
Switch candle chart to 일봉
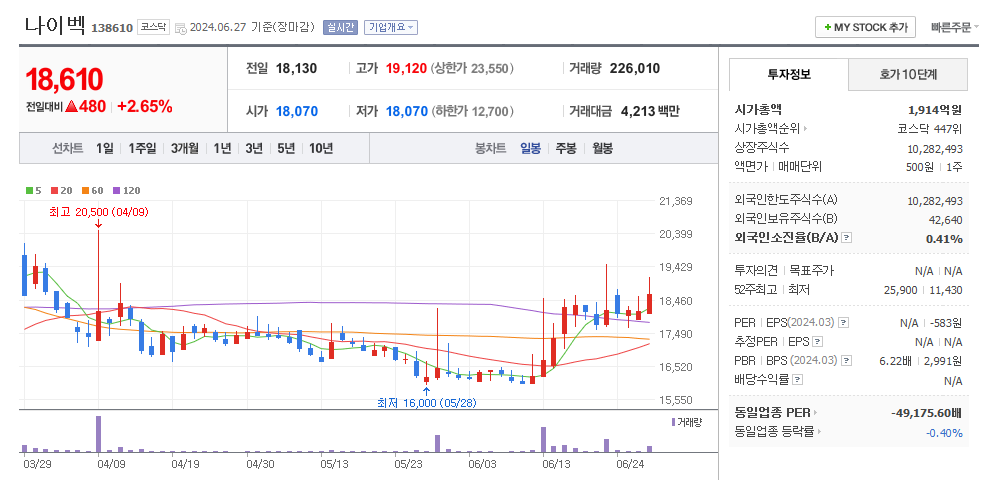[x=530, y=149]
